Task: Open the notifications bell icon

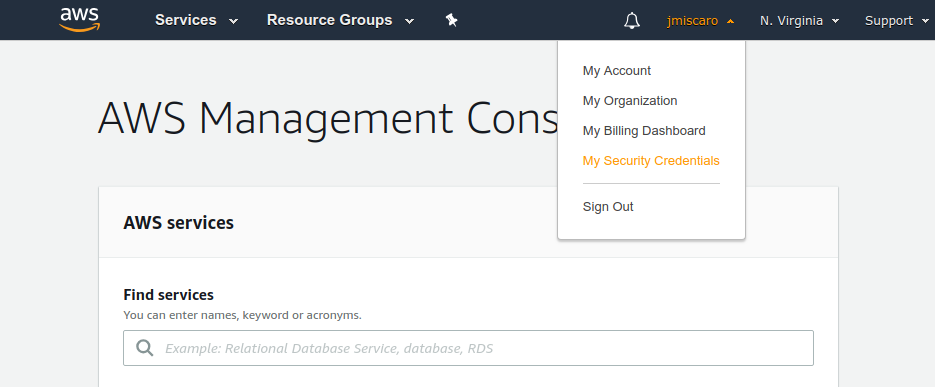Action: pyautogui.click(x=631, y=21)
